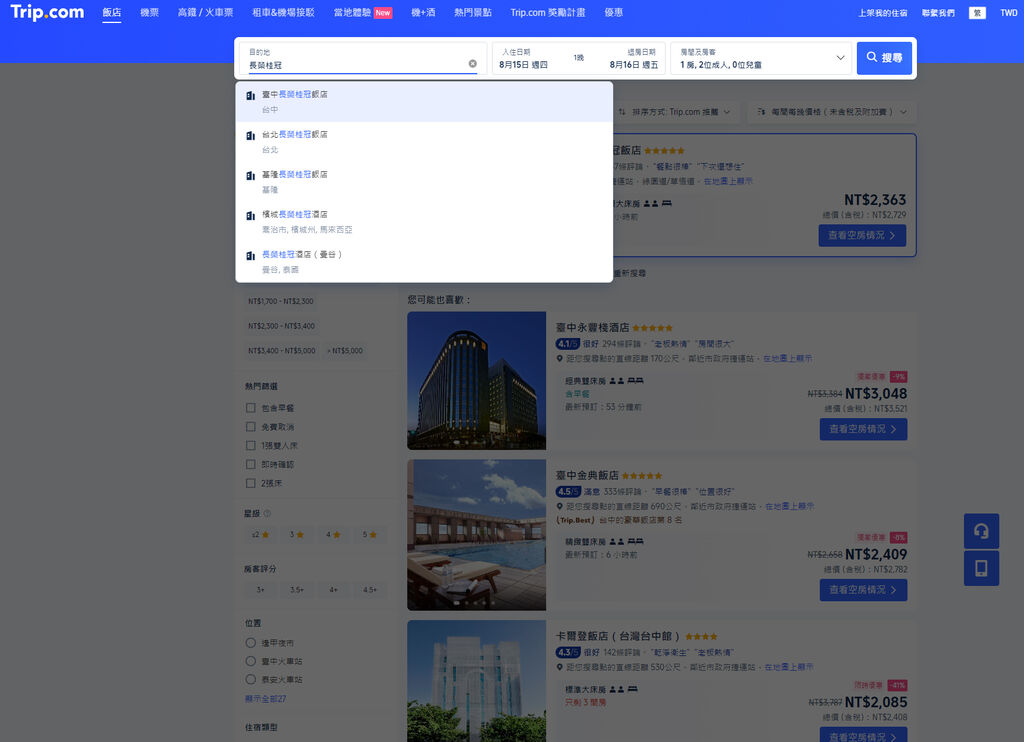
Task: Click the 目的地 destination input field
Action: (x=363, y=58)
